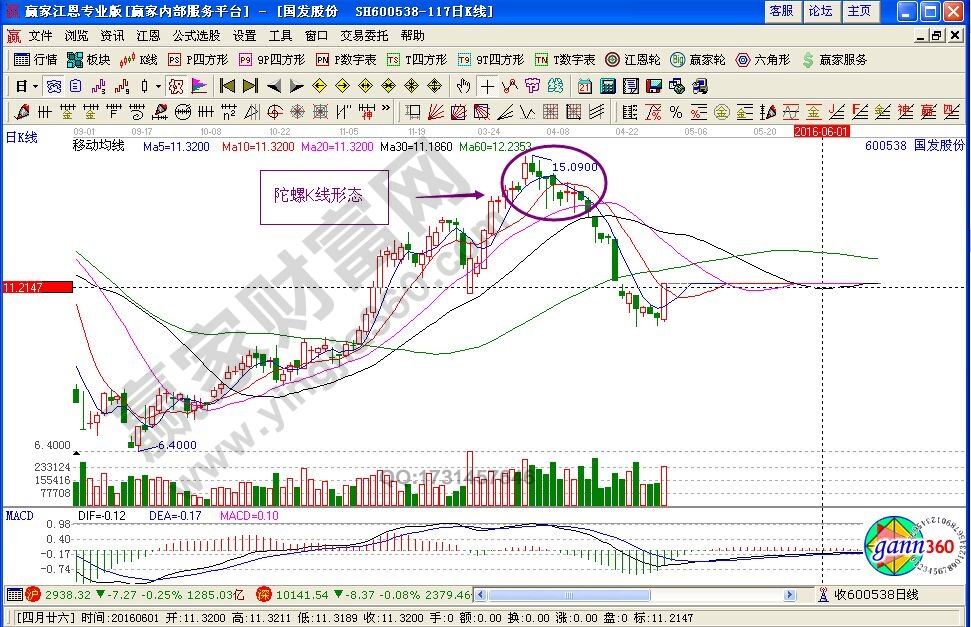Click the 客服 customer service button
The image size is (971, 627).
pyautogui.click(x=781, y=11)
